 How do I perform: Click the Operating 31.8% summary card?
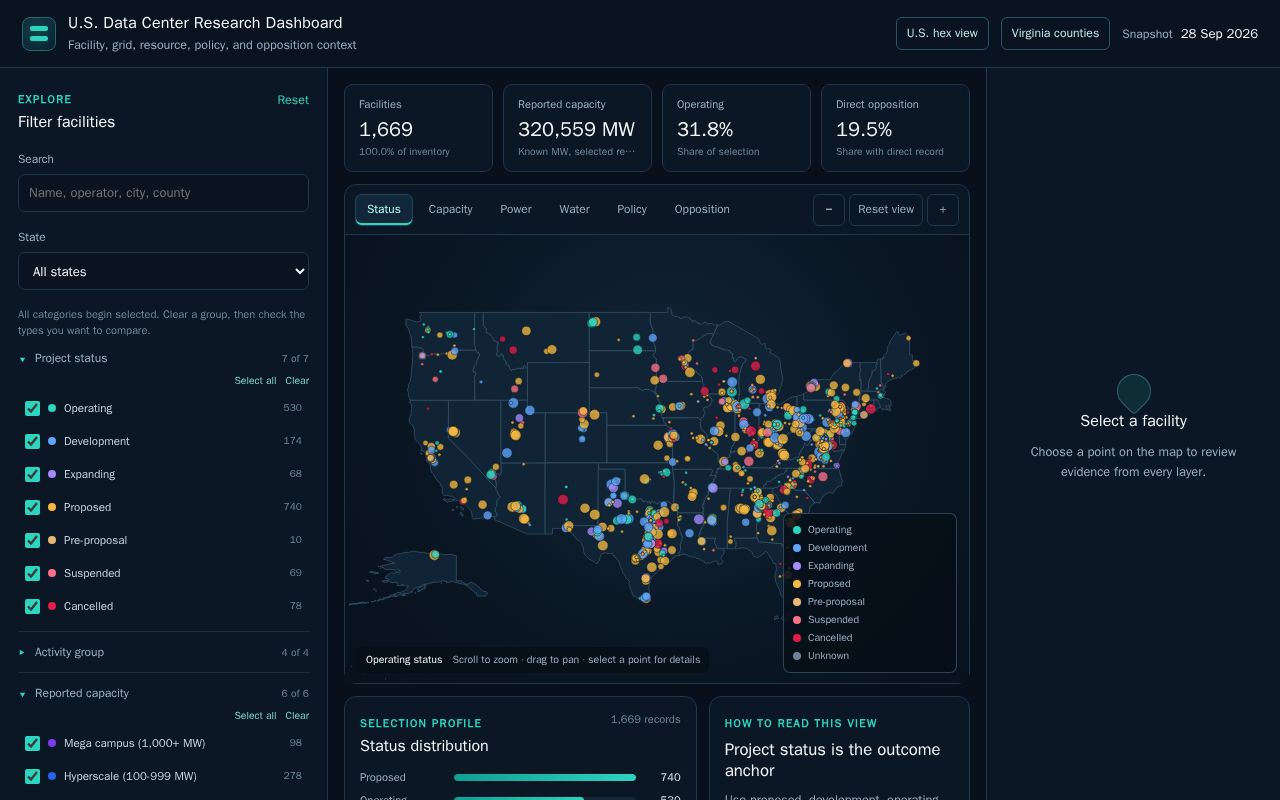(736, 128)
